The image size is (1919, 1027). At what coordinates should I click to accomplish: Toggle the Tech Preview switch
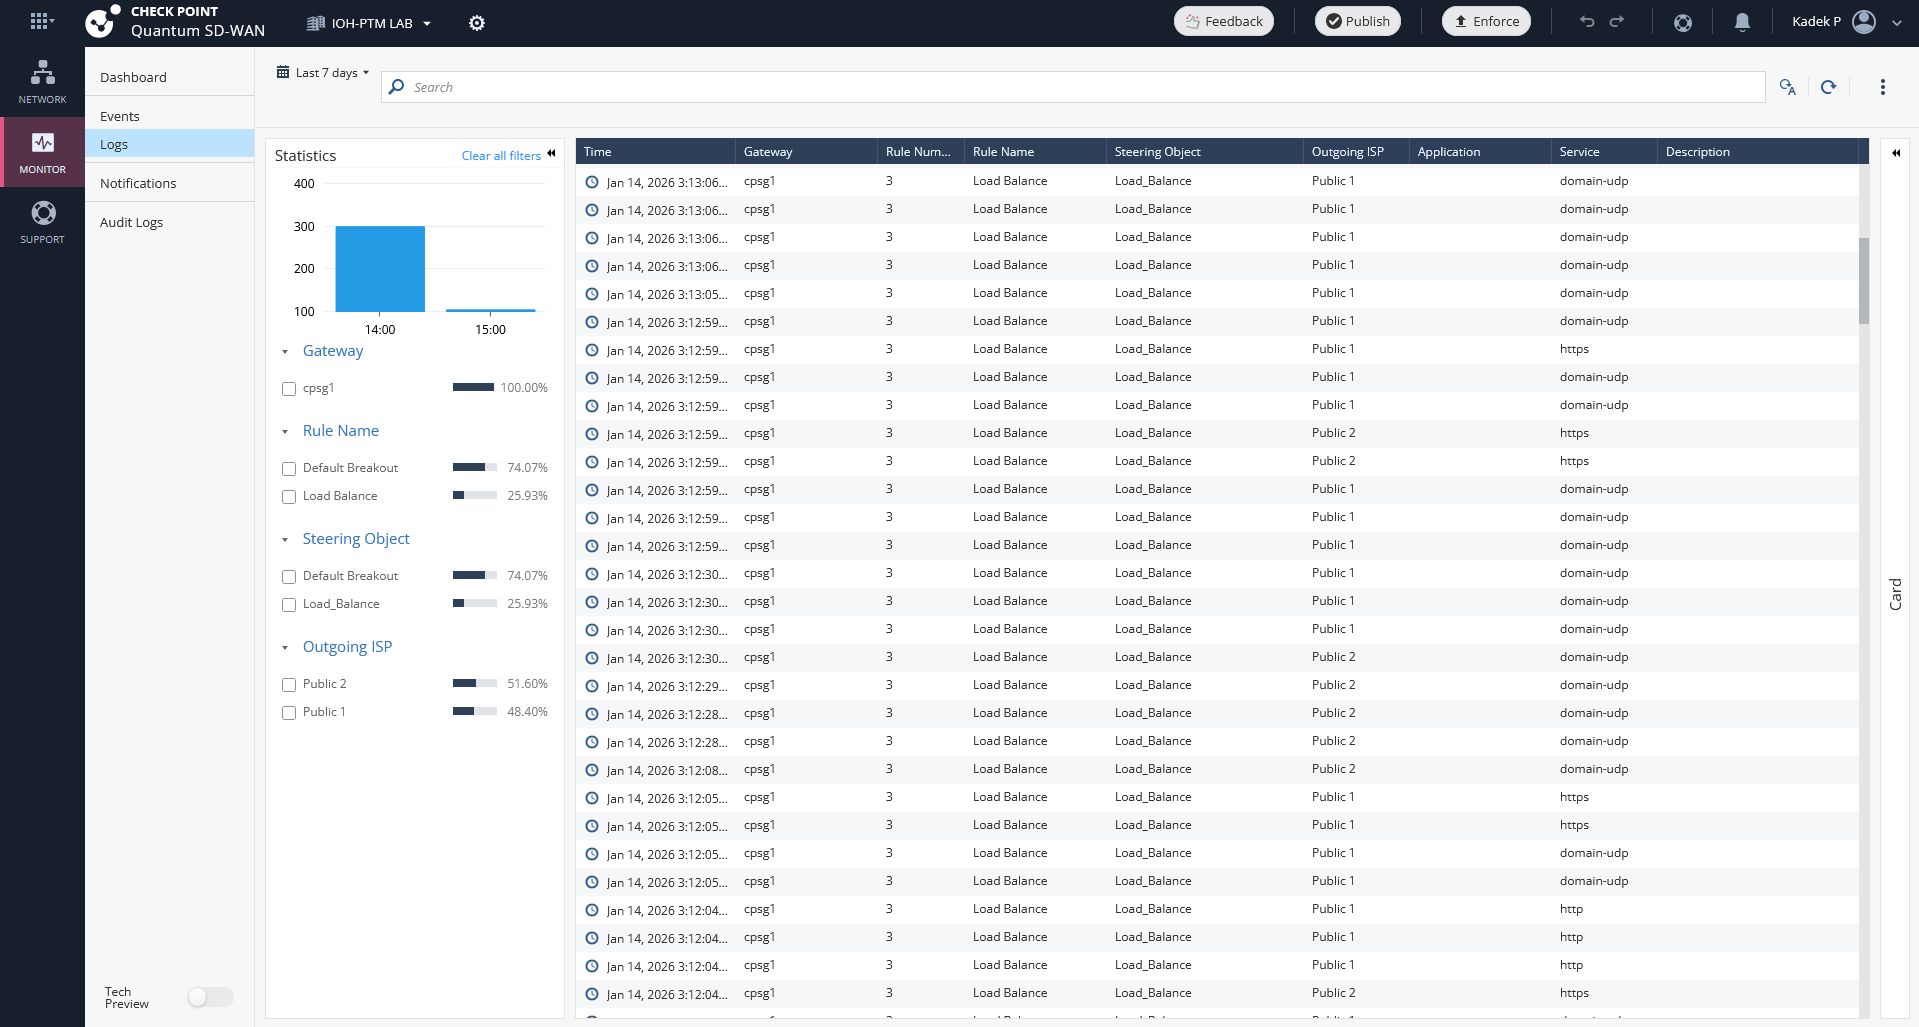point(210,997)
